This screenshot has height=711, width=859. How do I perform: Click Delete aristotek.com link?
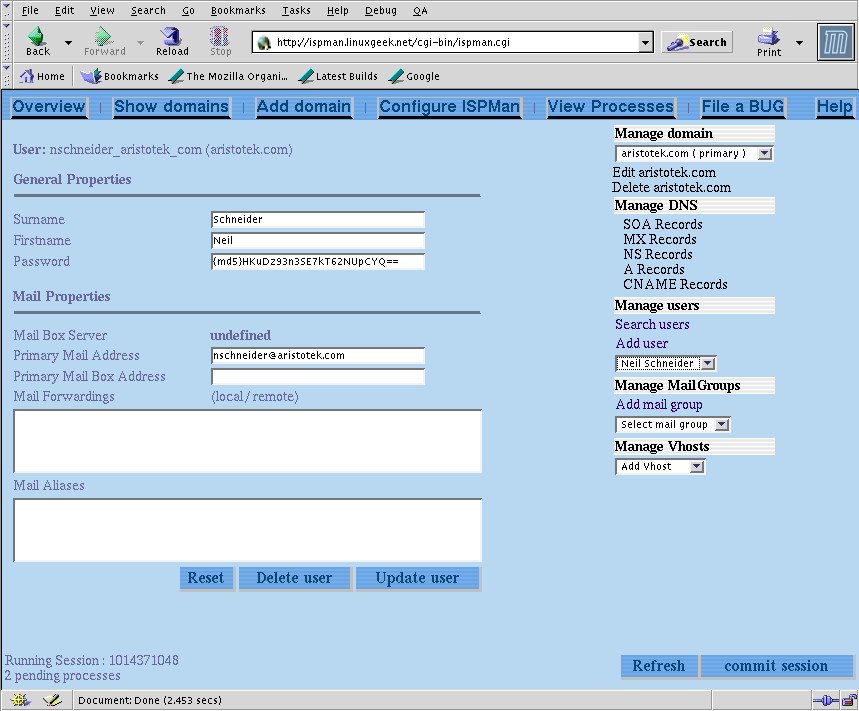point(671,187)
